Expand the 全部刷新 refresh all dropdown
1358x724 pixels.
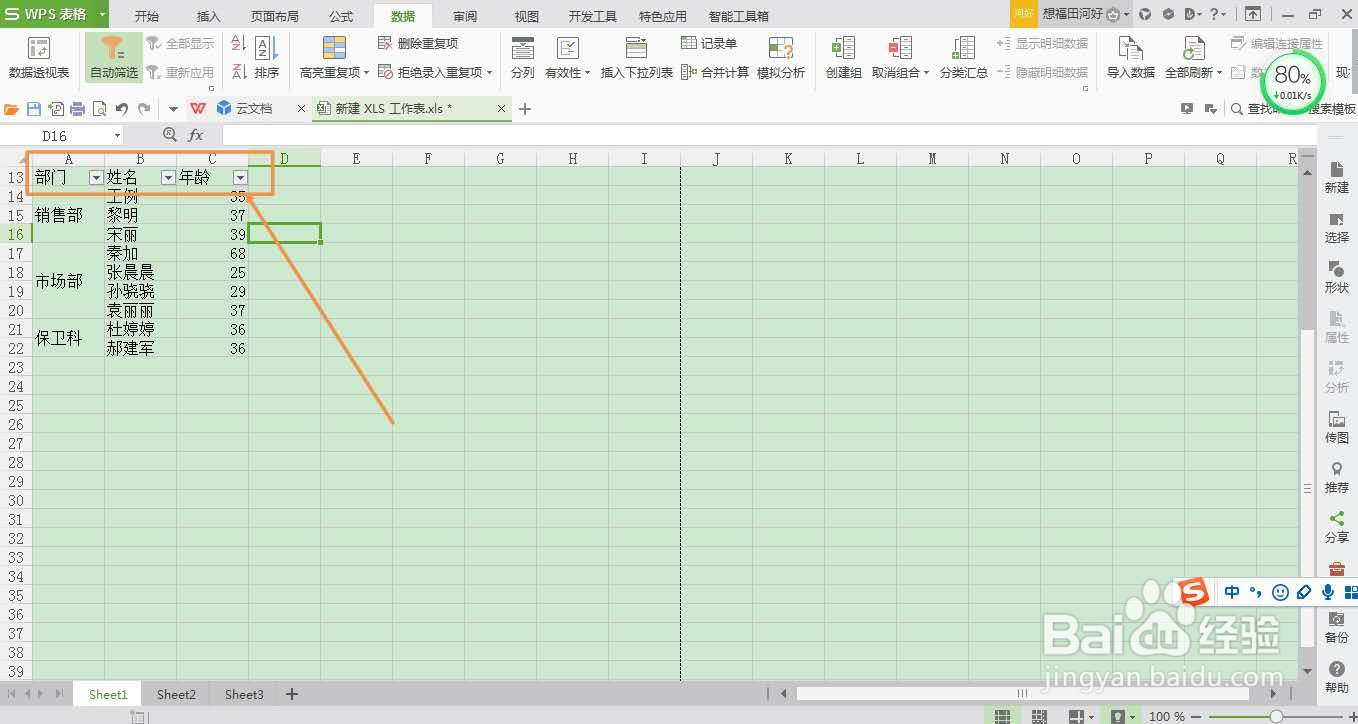click(x=1220, y=73)
